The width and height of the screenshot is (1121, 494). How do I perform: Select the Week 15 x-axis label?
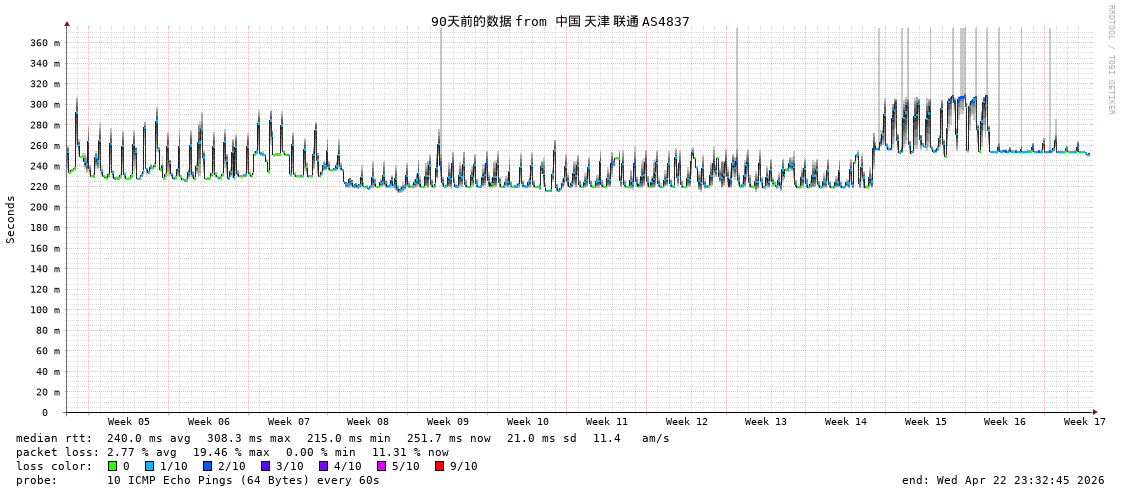pyautogui.click(x=925, y=422)
